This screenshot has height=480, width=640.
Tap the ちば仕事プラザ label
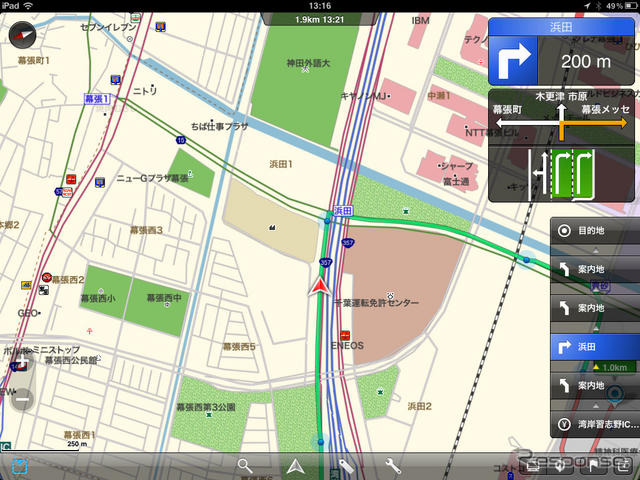pos(219,126)
